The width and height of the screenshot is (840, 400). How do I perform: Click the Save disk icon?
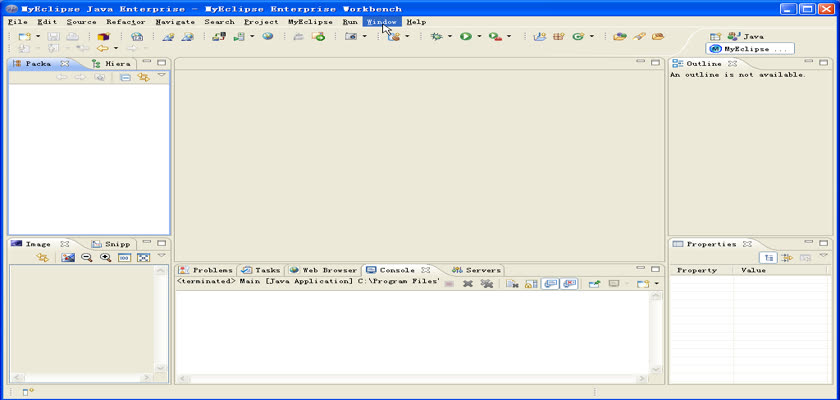click(54, 36)
